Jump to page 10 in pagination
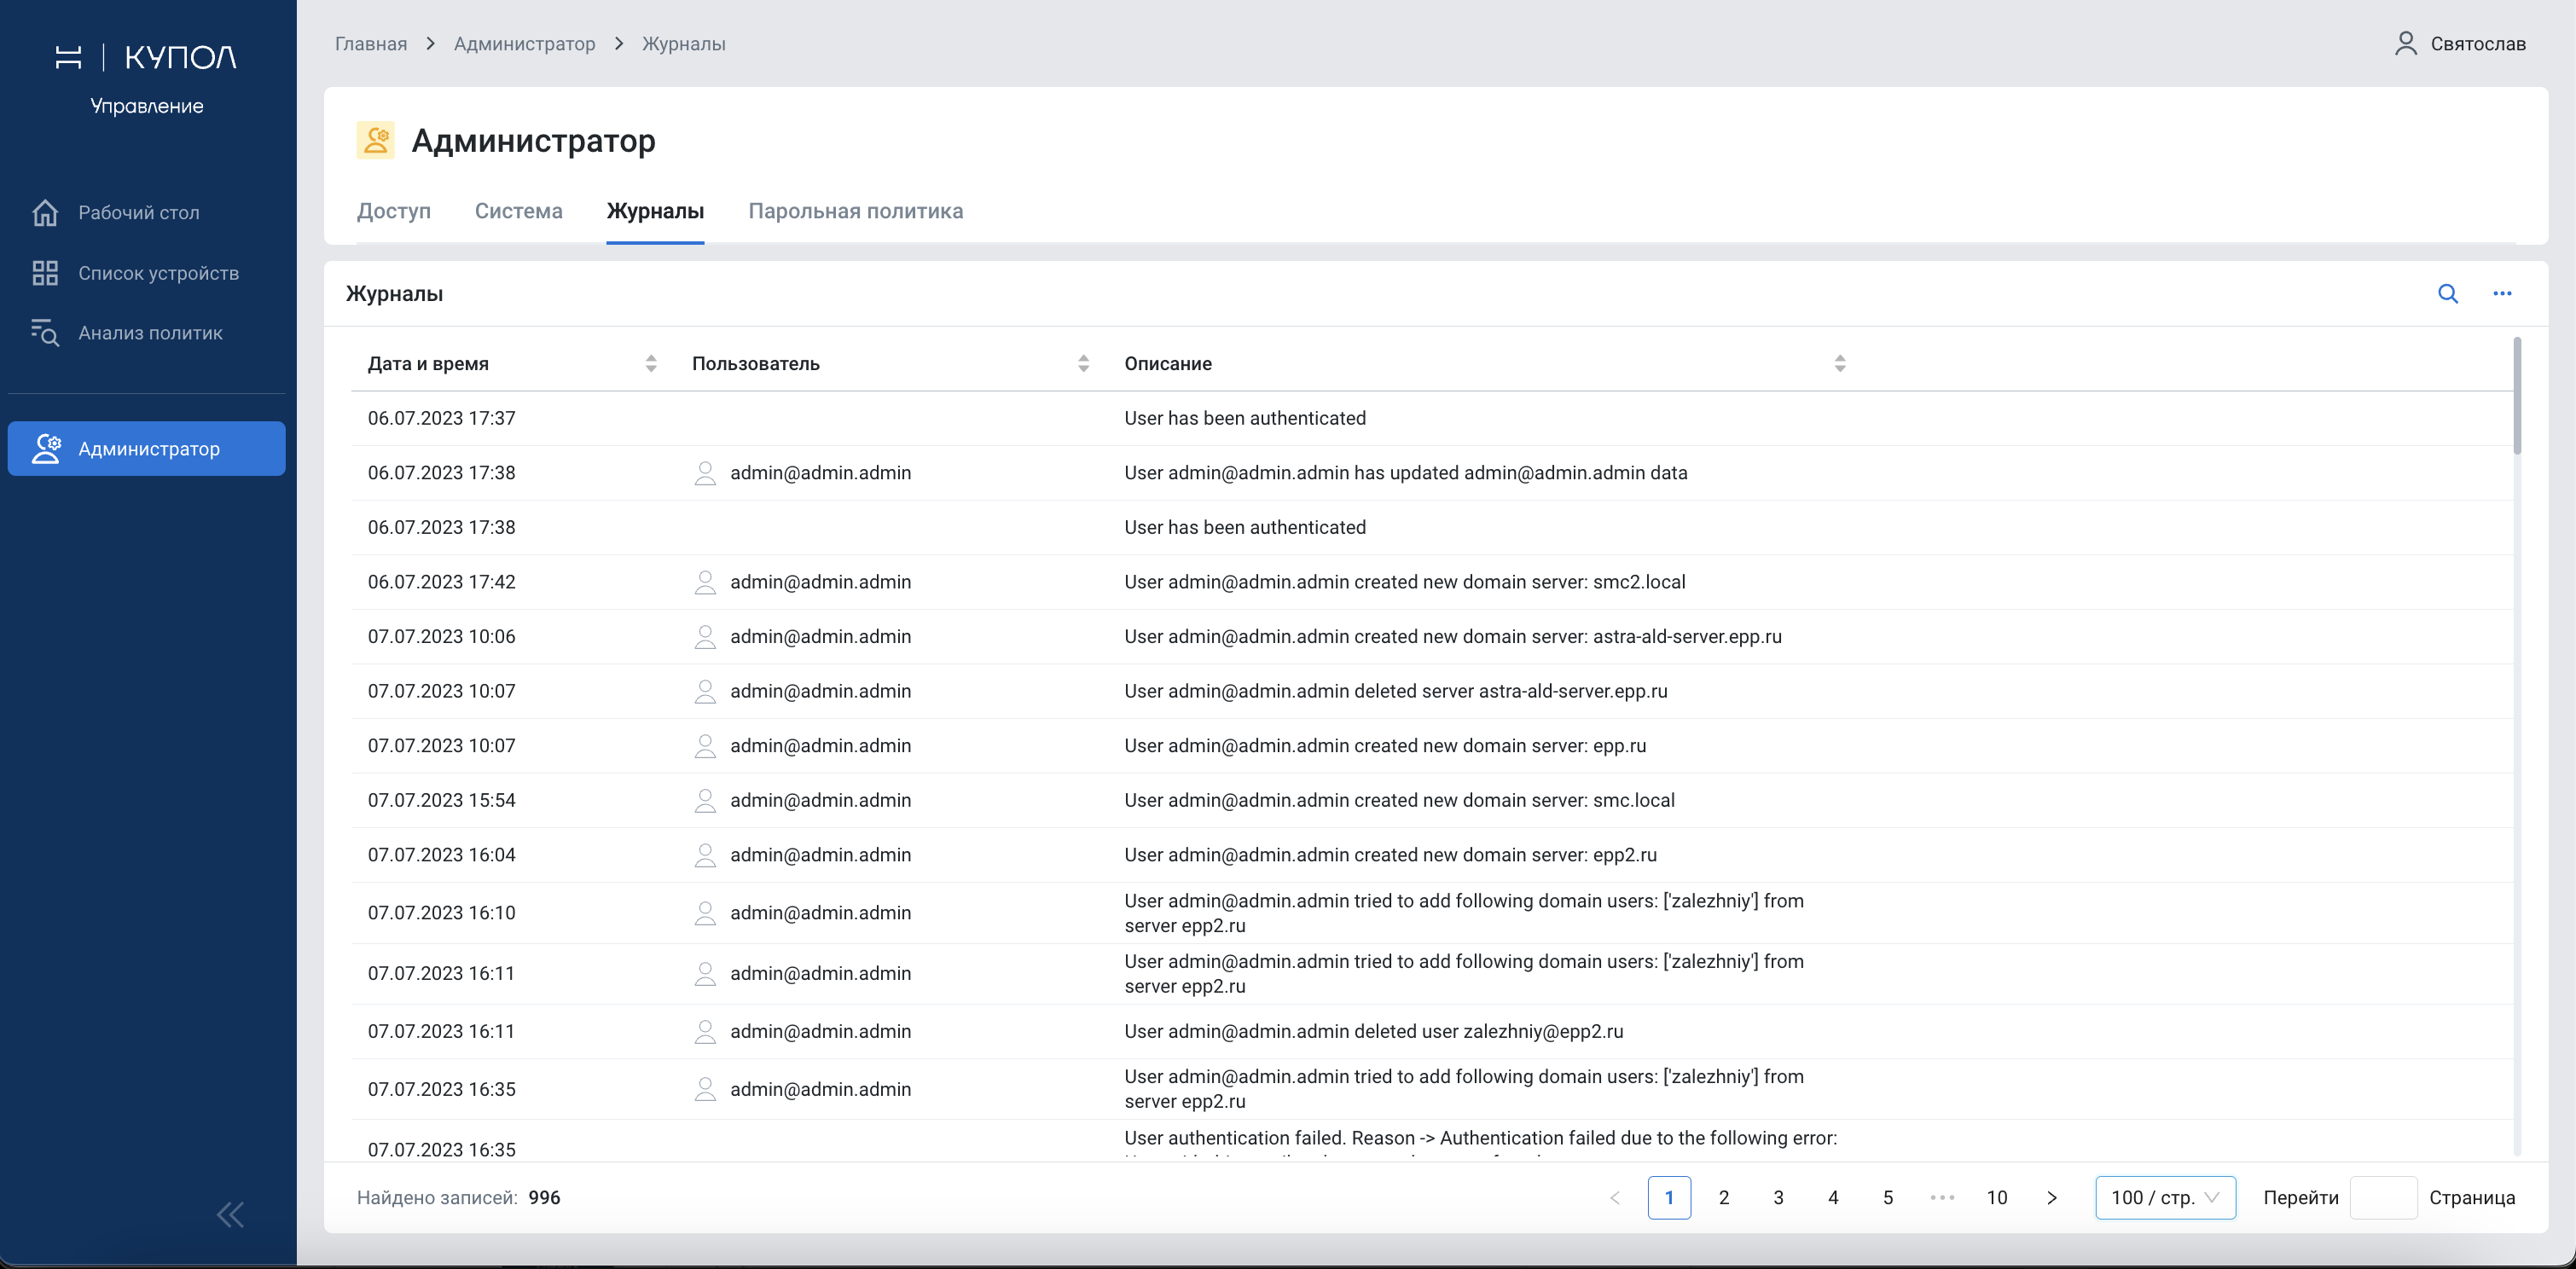 pyautogui.click(x=1997, y=1198)
